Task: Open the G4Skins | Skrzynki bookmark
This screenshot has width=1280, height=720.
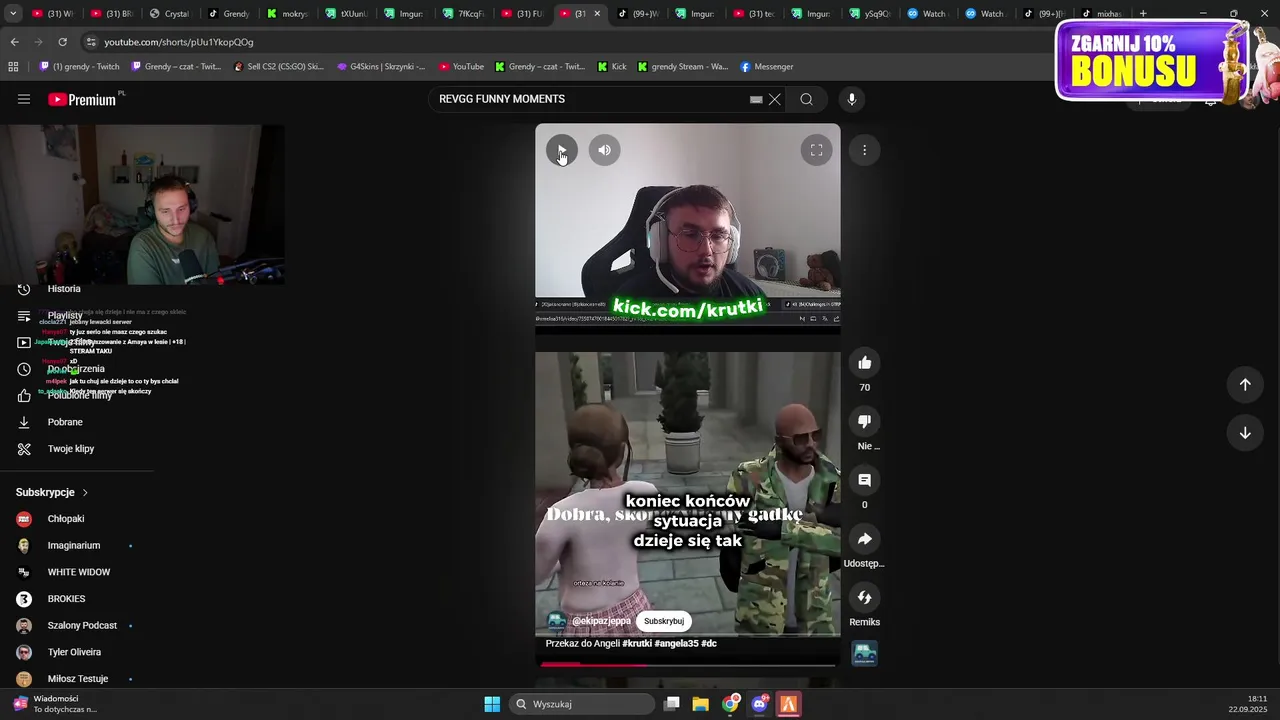Action: coord(381,67)
